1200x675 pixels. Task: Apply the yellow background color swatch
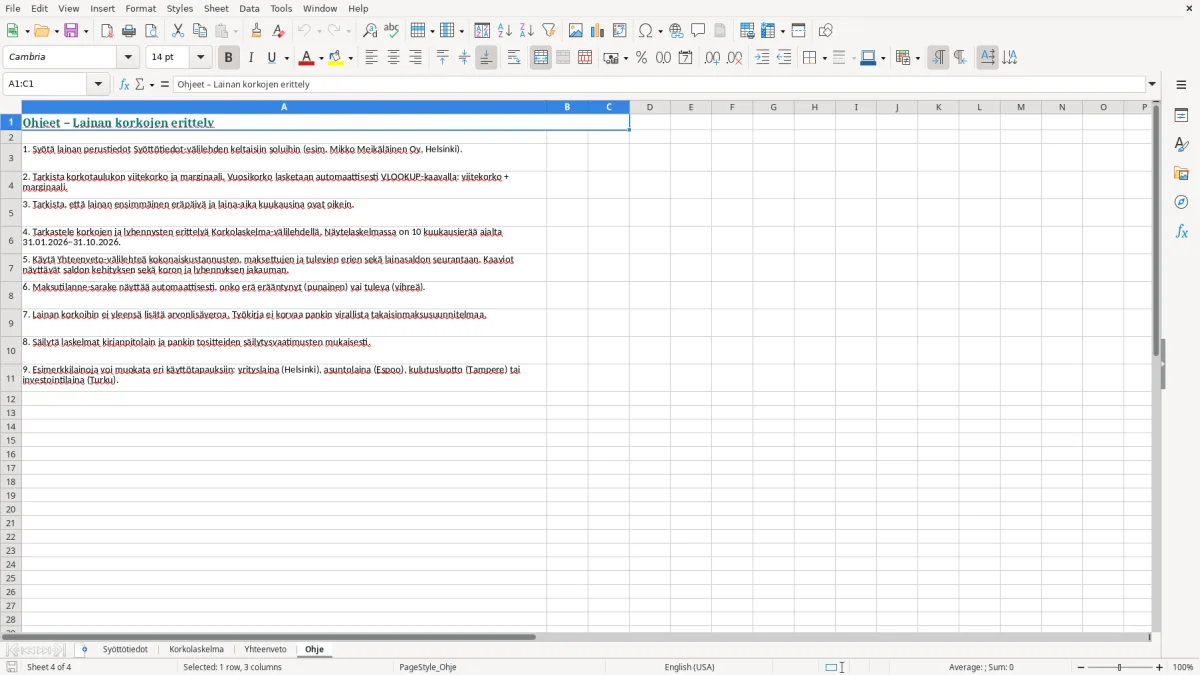click(x=336, y=58)
